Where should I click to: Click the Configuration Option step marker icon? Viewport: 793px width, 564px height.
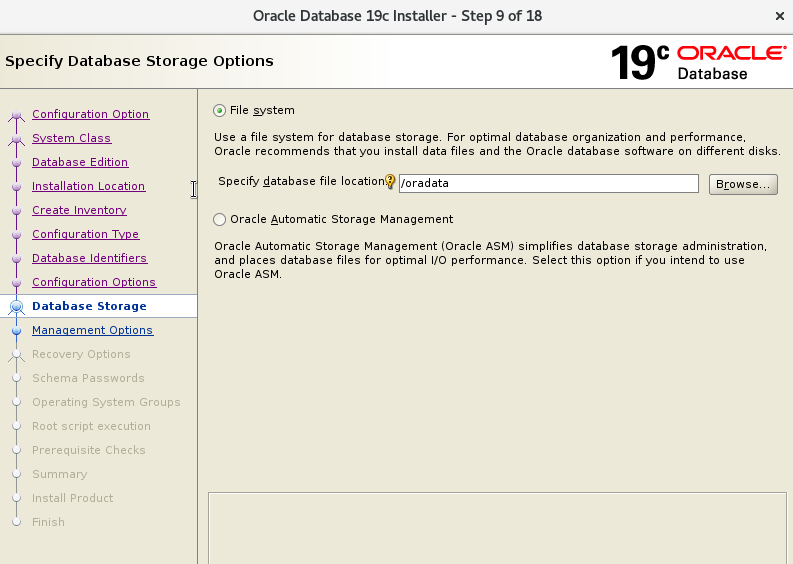point(17,115)
